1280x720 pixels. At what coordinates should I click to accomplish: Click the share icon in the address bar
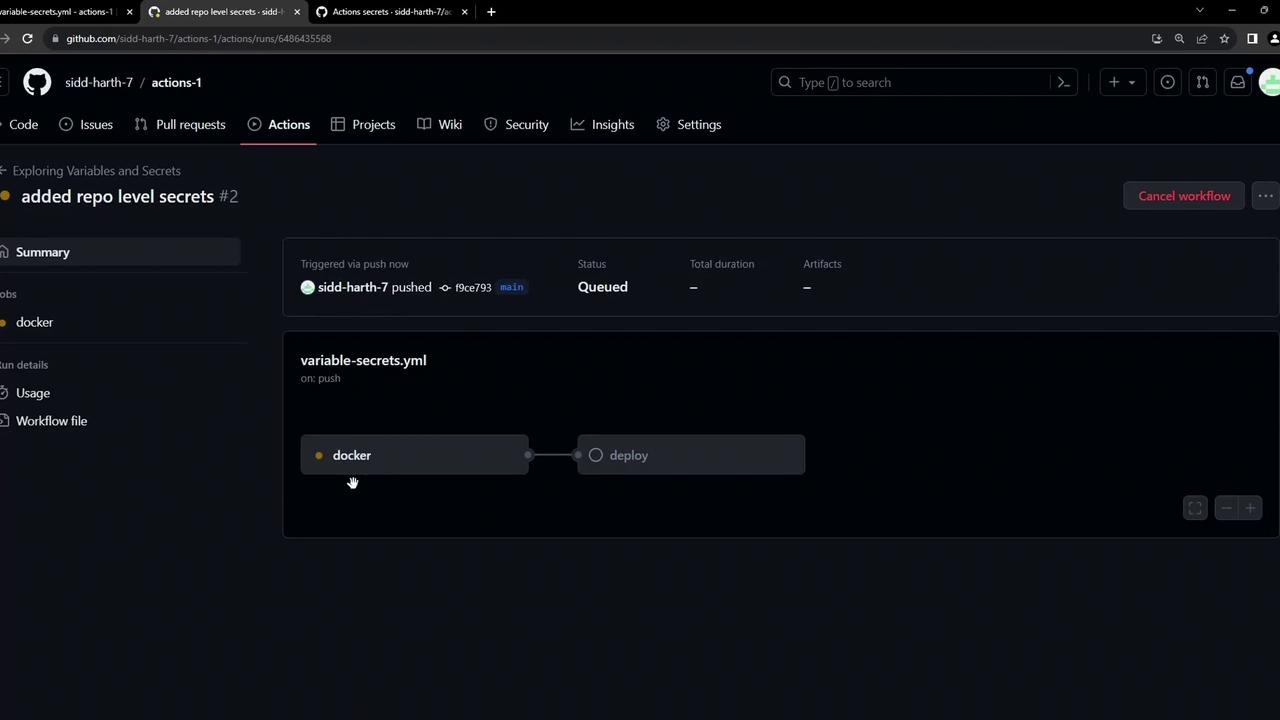[x=1202, y=38]
